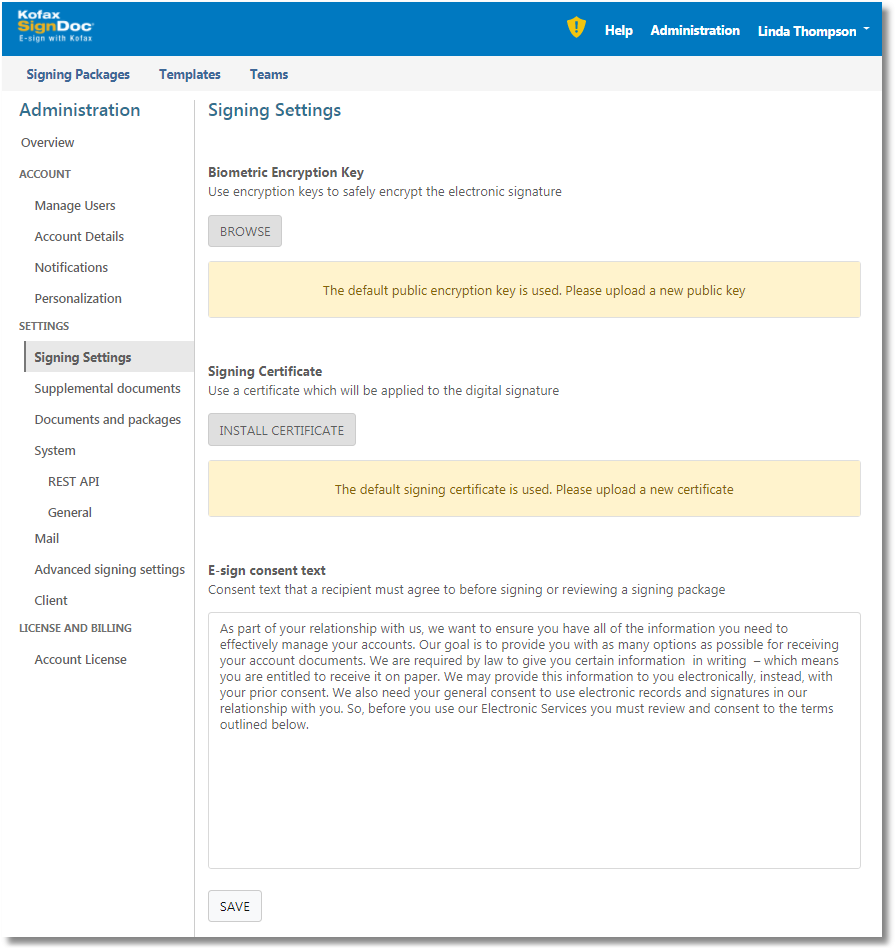This screenshot has width=896, height=951.
Task: Select Supplemental documents in sidebar
Action: (x=107, y=389)
